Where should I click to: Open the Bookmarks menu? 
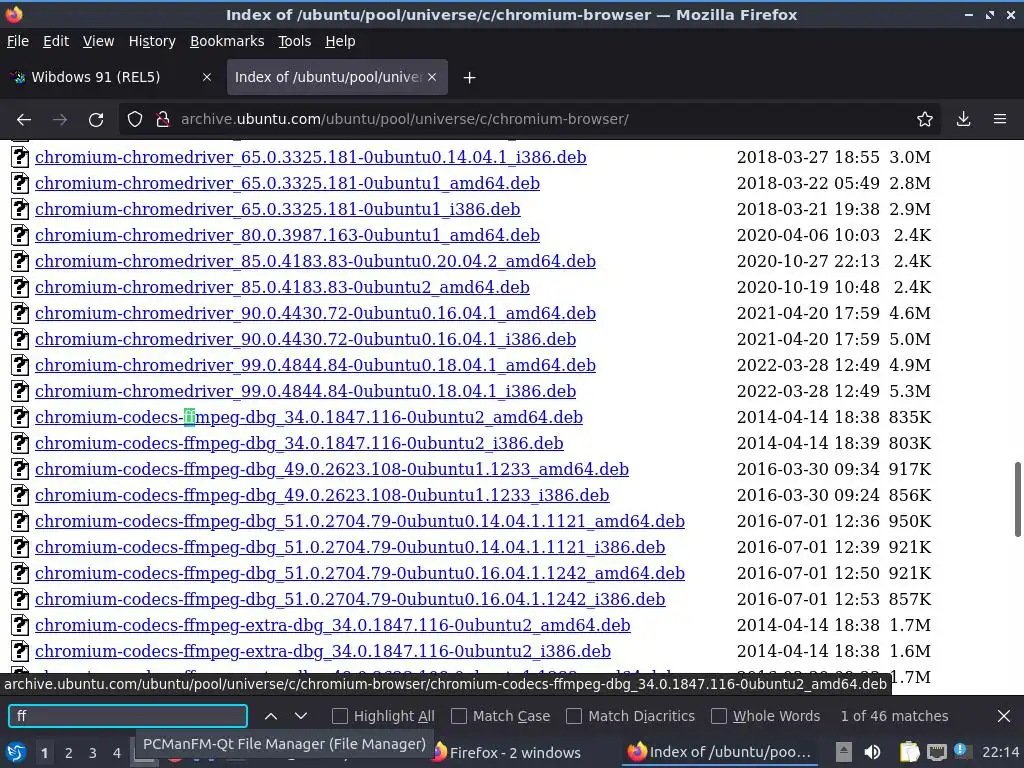227,41
